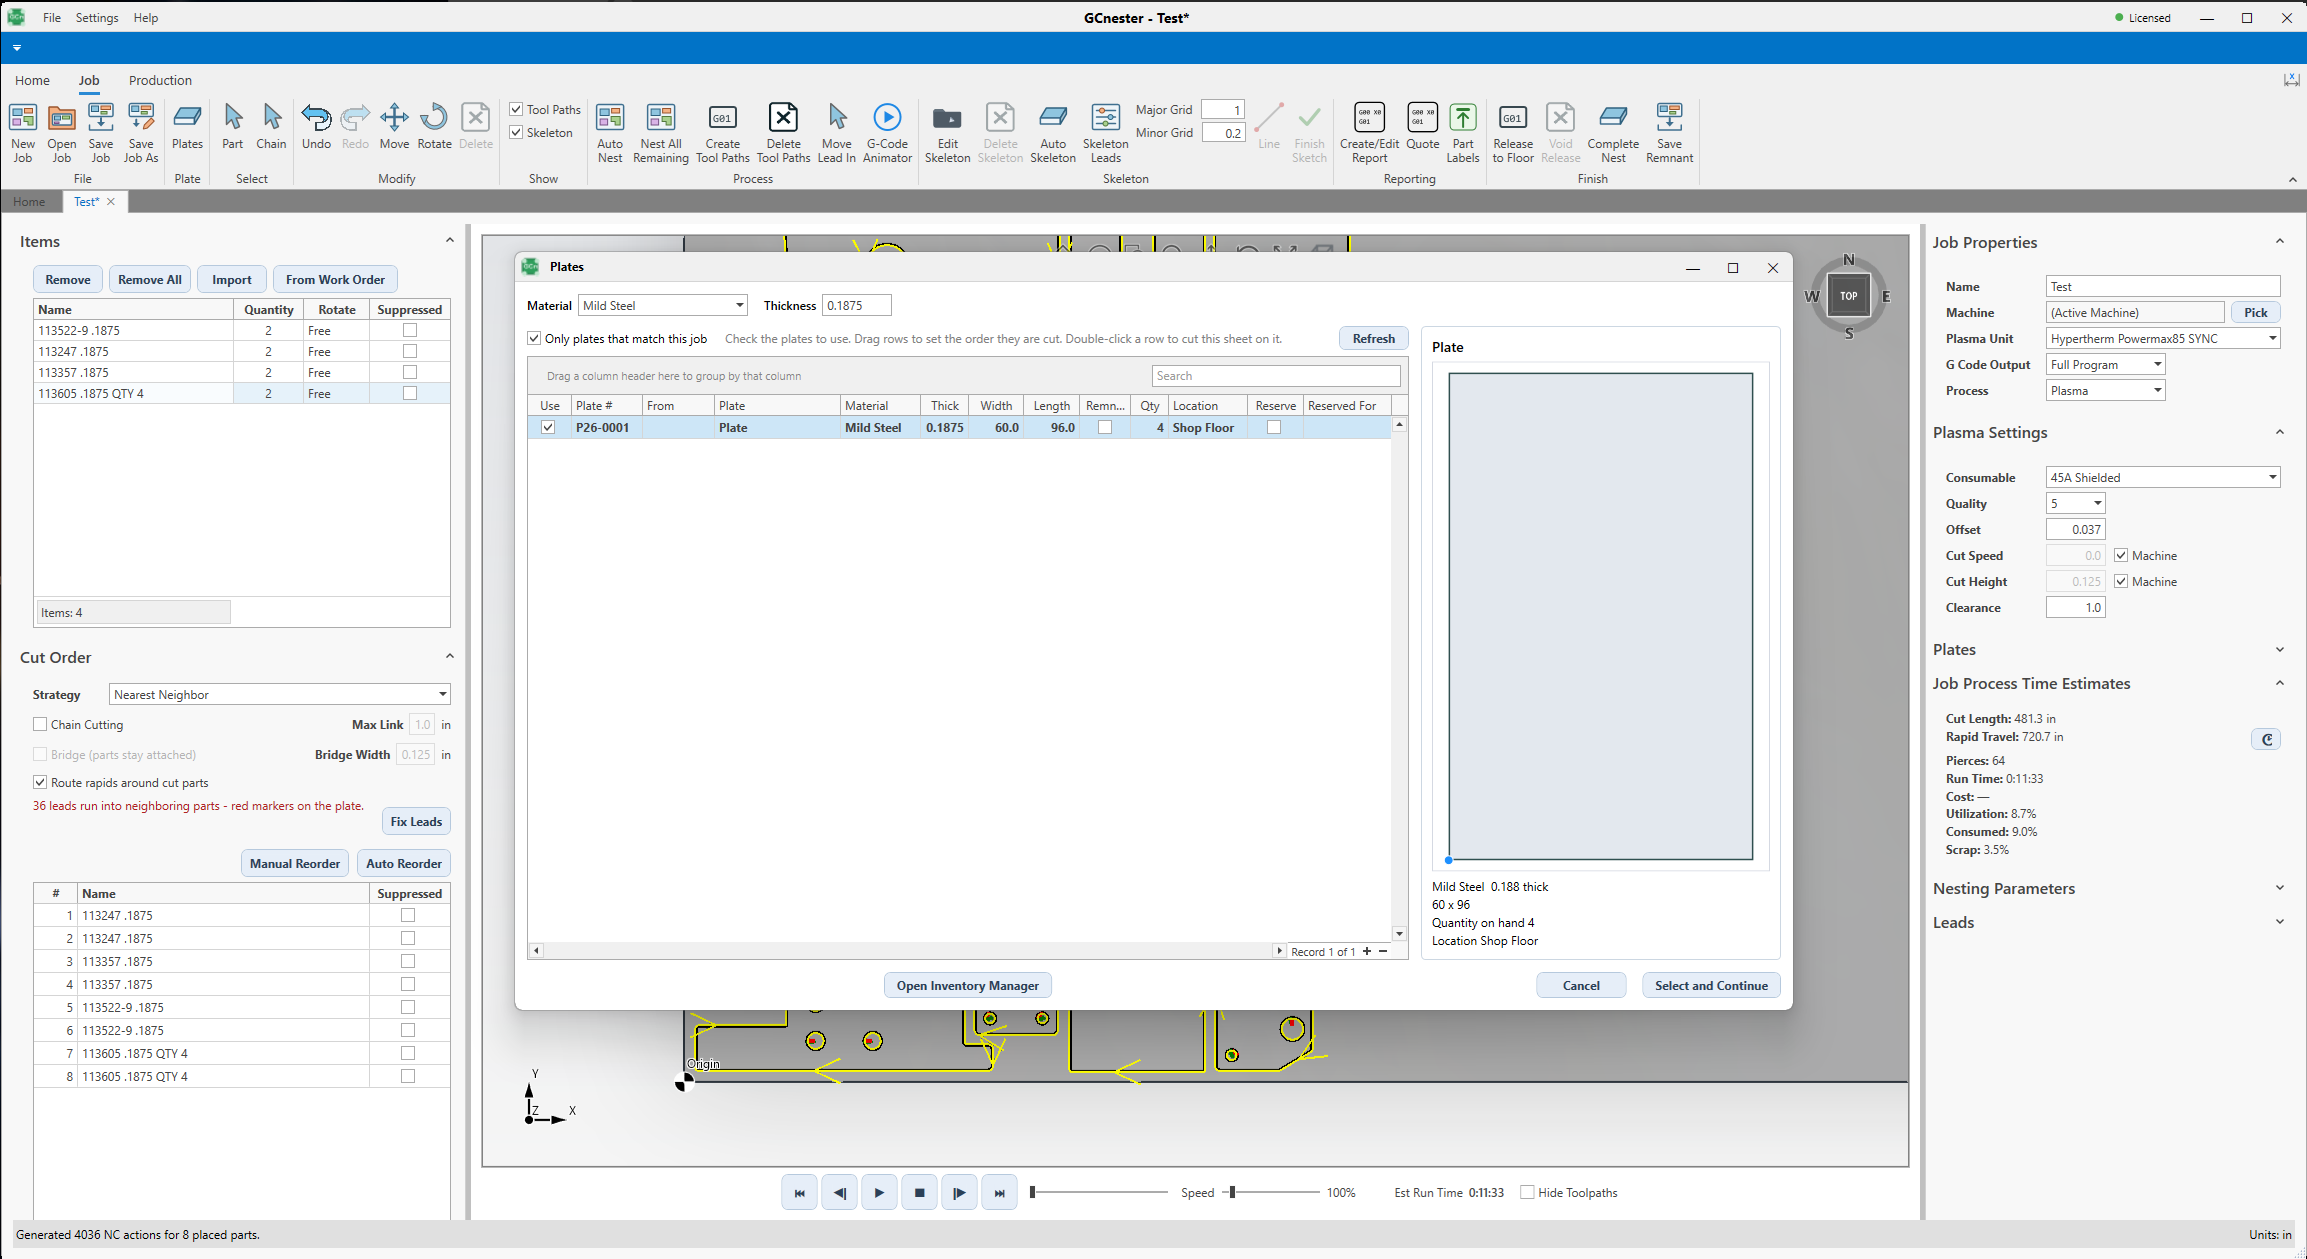Launch the G-Code Animator
This screenshot has height=1259, width=2307.
[887, 132]
